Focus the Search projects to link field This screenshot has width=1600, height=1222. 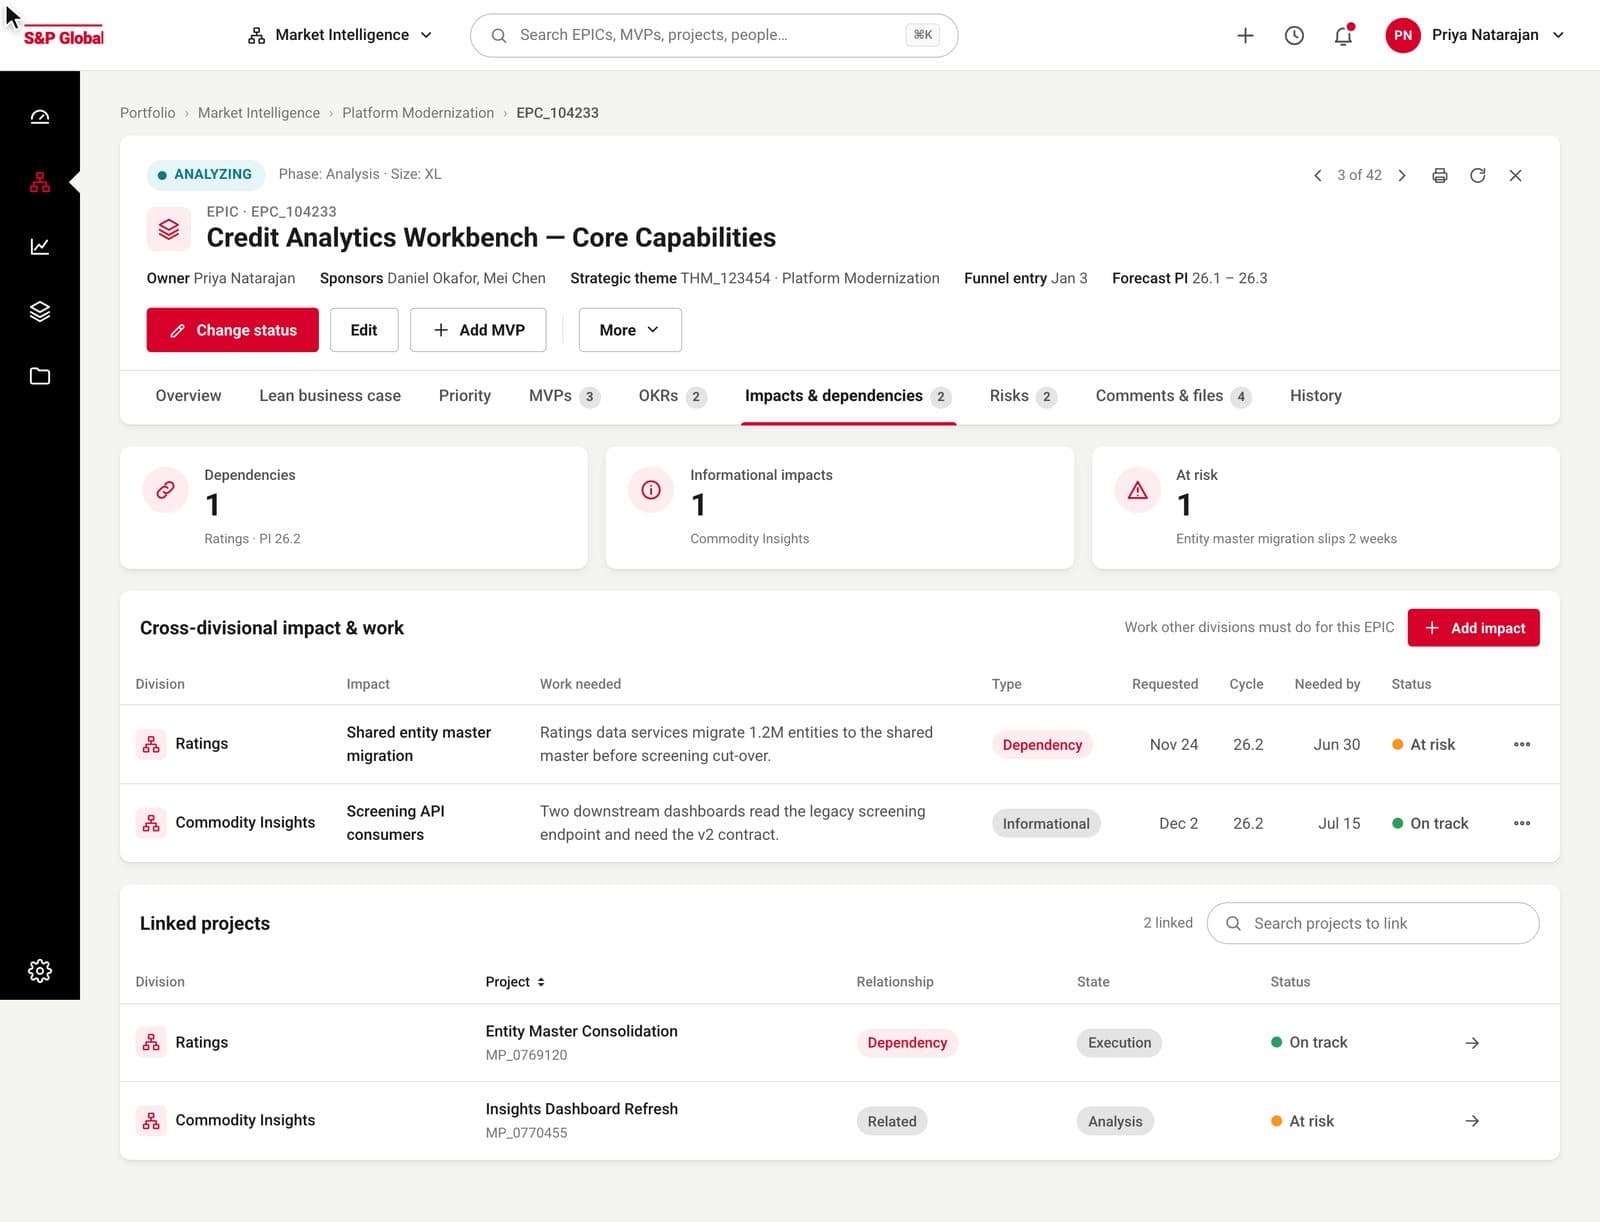click(x=1373, y=923)
